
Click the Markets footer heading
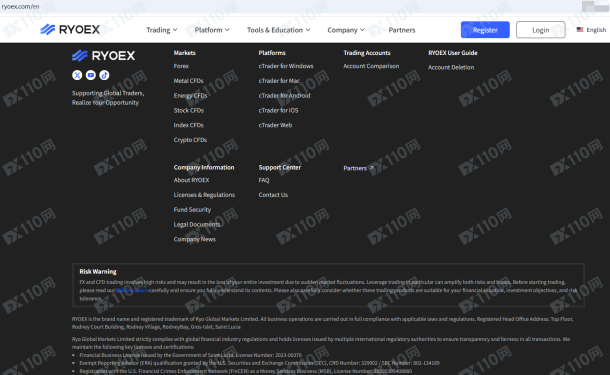185,53
